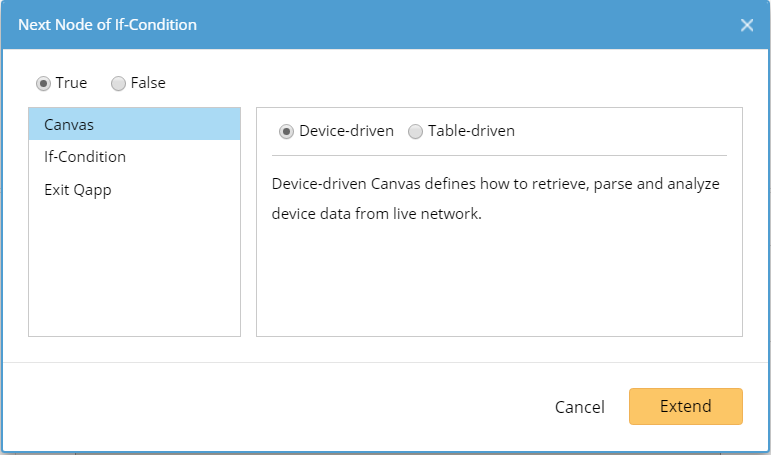Screen dimensions: 771x455
Task: Close the Next Node dialog with X
Action: [x=747, y=25]
